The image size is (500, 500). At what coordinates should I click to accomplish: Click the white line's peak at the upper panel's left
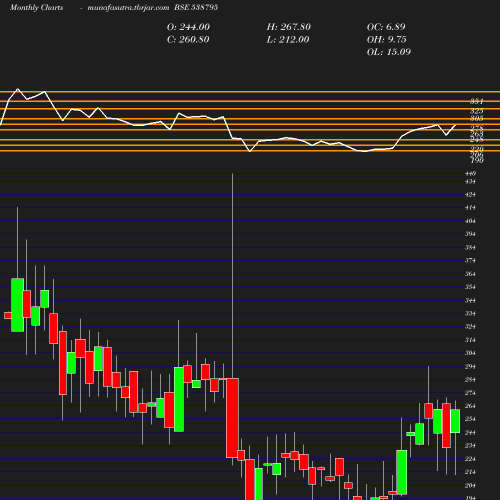coord(18,89)
